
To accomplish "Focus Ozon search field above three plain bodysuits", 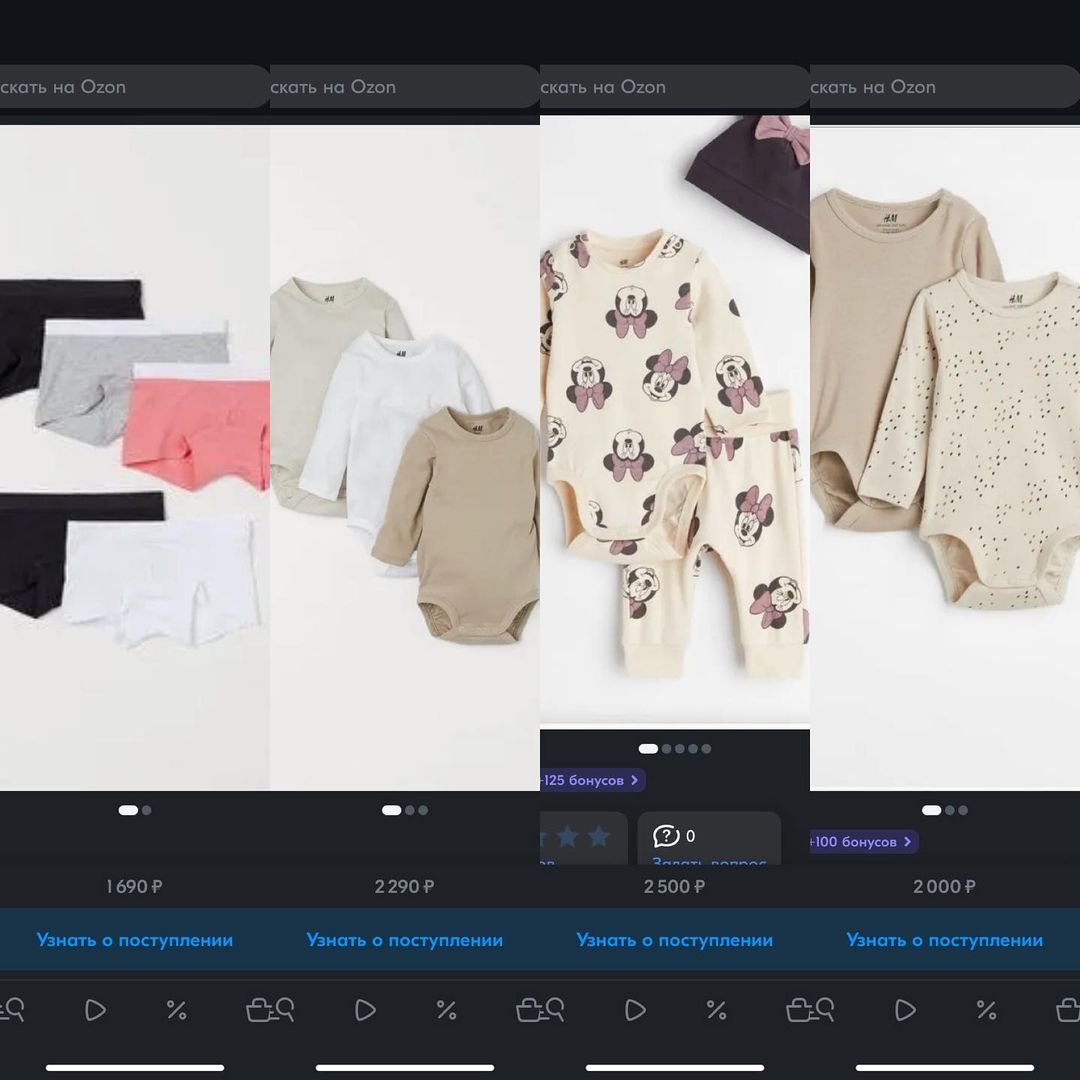I will click(x=405, y=87).
